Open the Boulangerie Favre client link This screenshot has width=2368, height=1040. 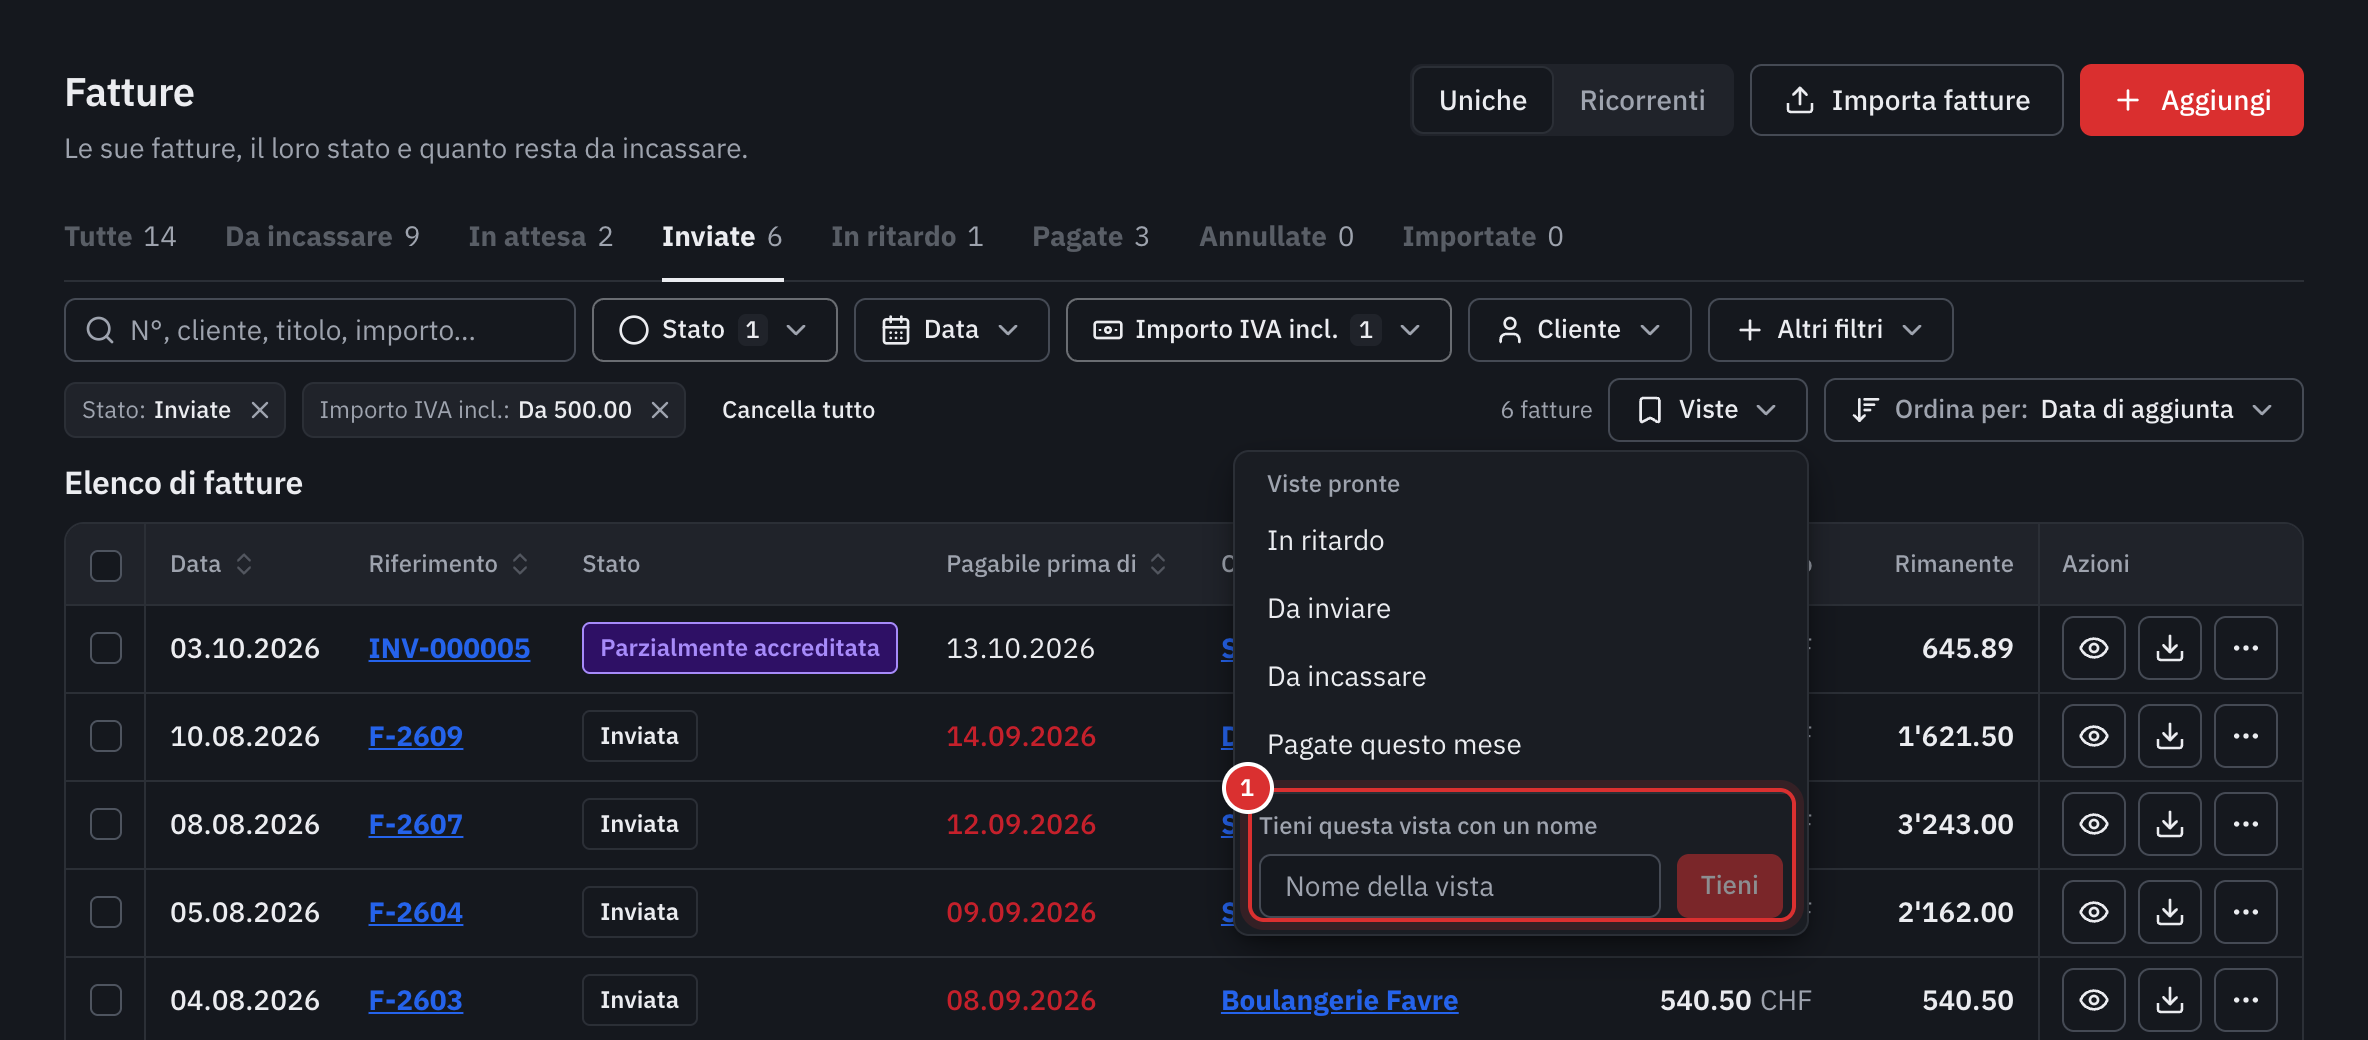(x=1339, y=1000)
